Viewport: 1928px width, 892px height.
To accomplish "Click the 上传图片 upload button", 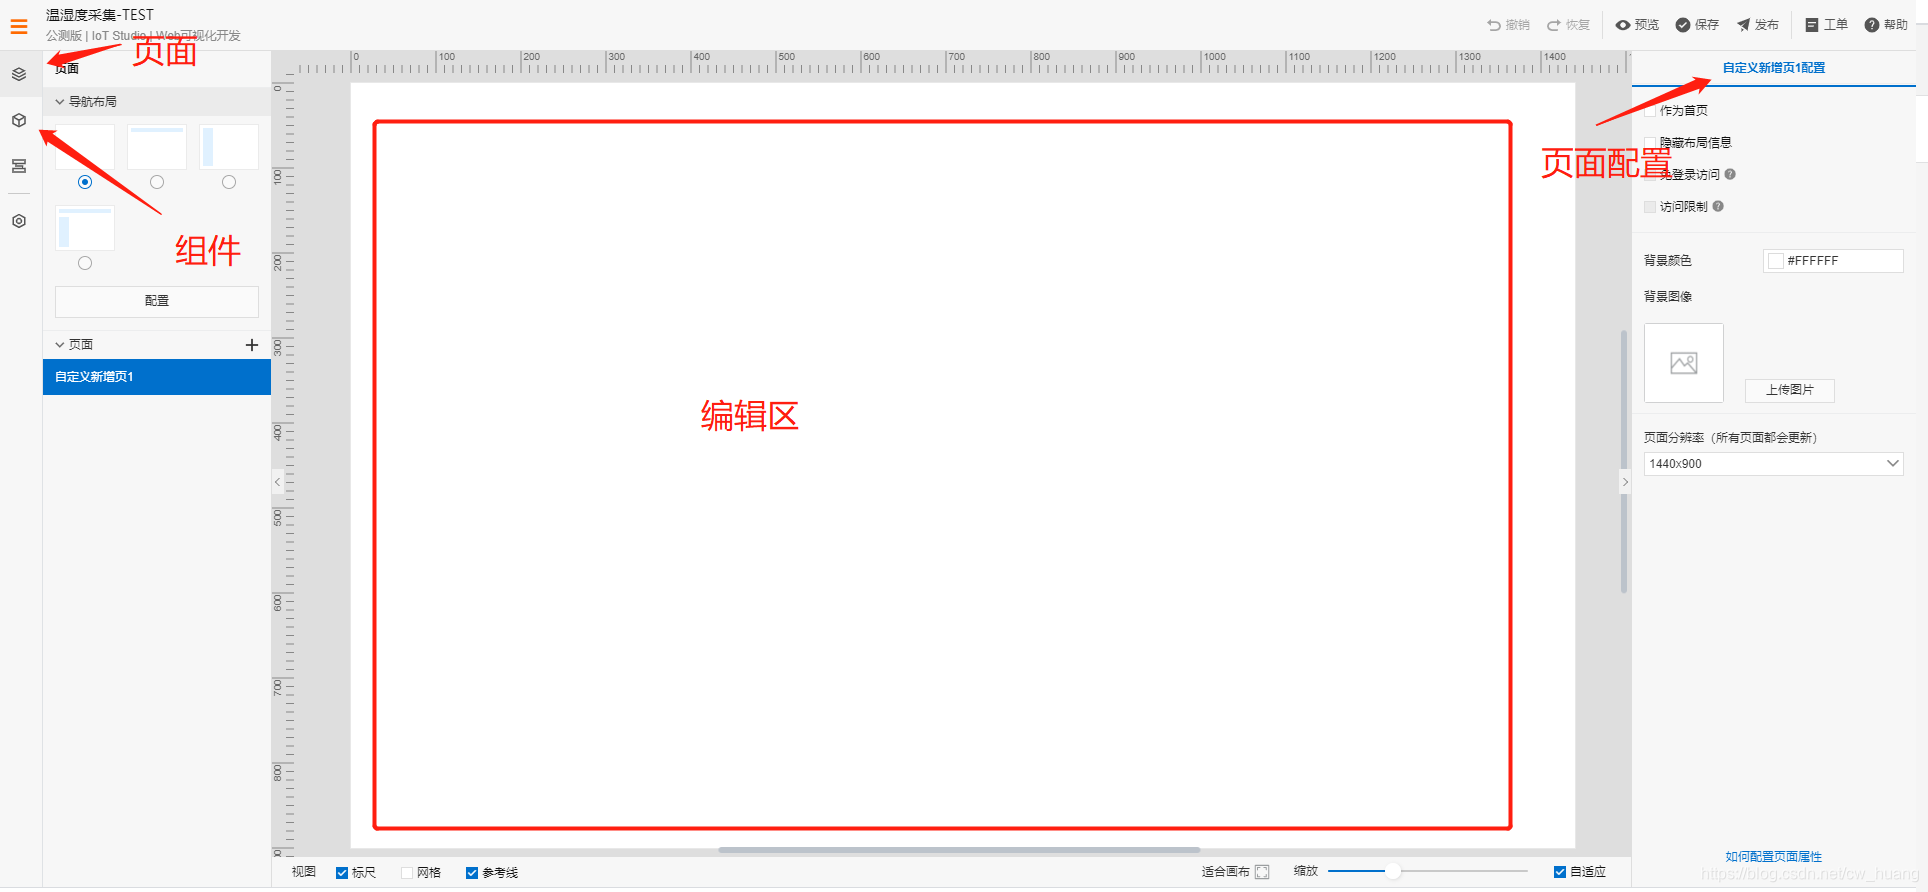I will [1789, 390].
